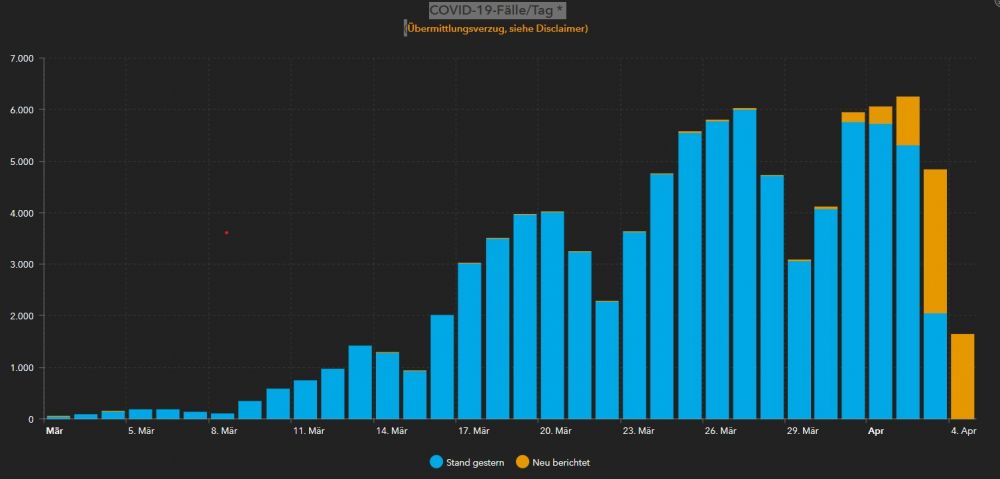1000x479 pixels.
Task: Click the bar above the 29. Mär label
Action: tap(799, 340)
